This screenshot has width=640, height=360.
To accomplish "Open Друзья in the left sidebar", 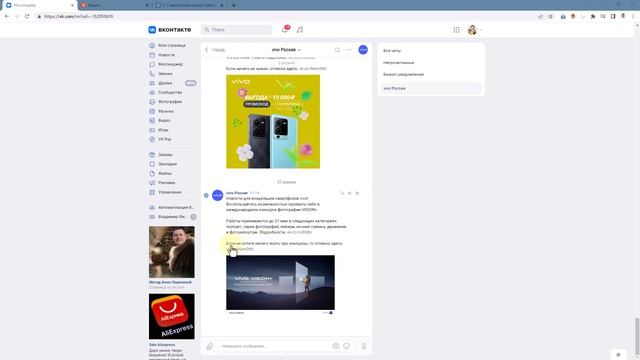I will click(165, 83).
